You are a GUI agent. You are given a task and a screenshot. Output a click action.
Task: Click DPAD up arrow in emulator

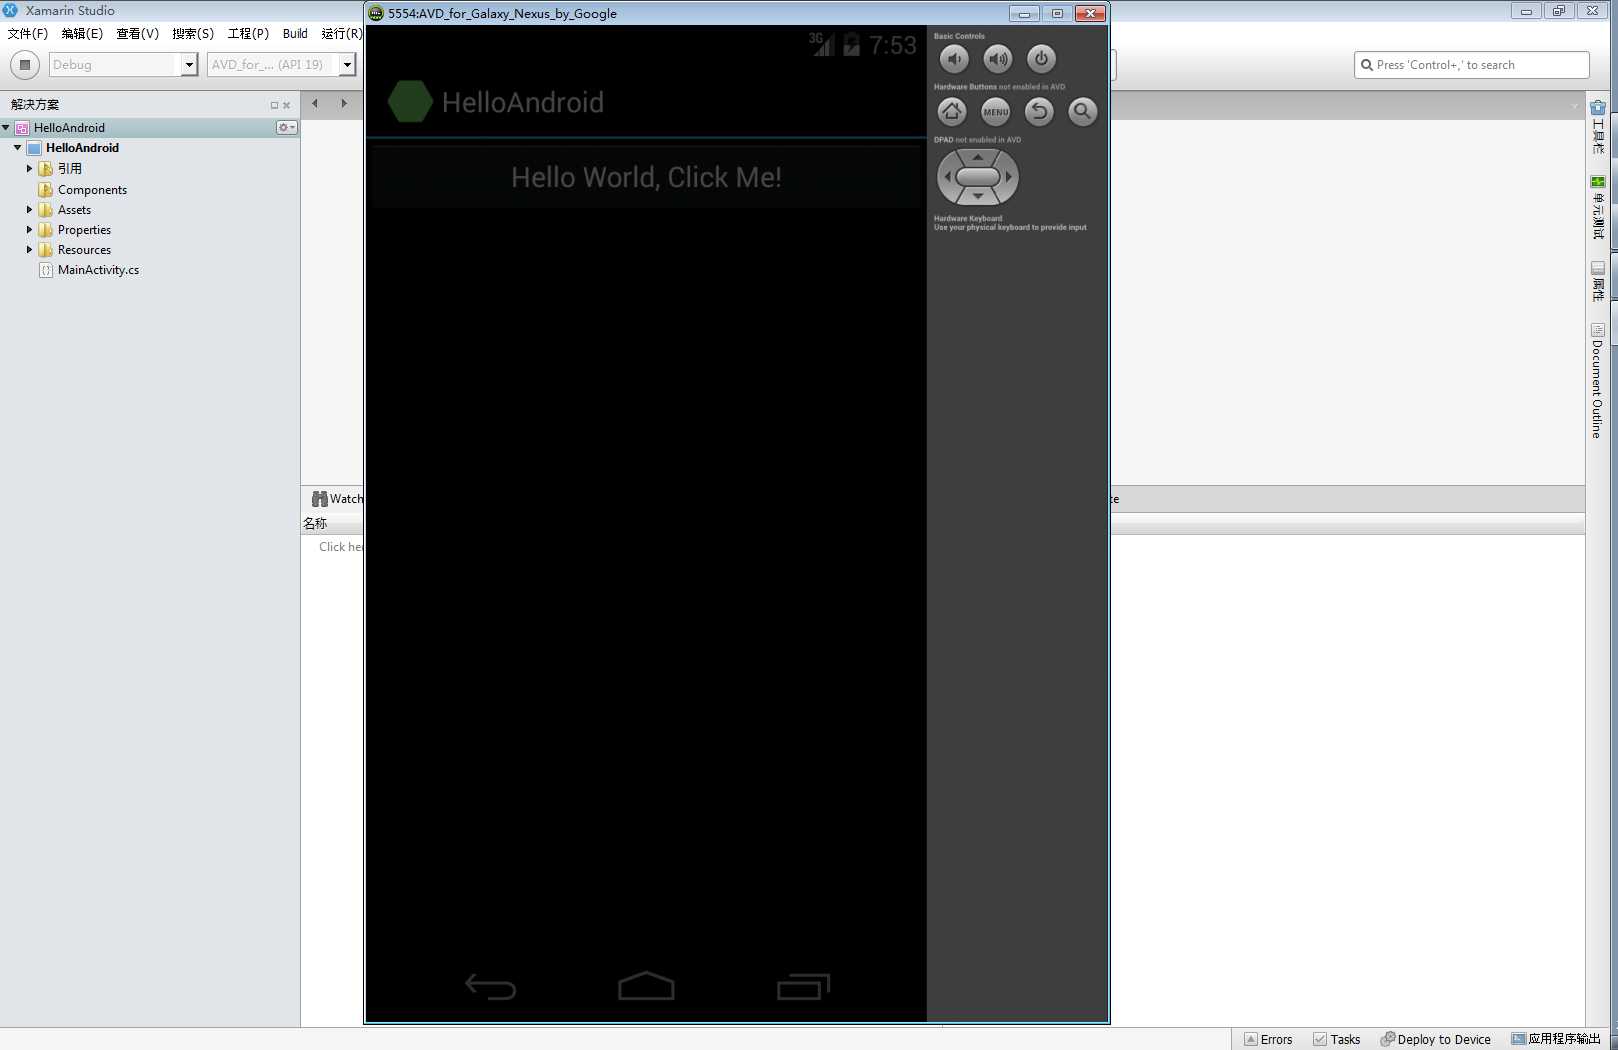pos(978,157)
